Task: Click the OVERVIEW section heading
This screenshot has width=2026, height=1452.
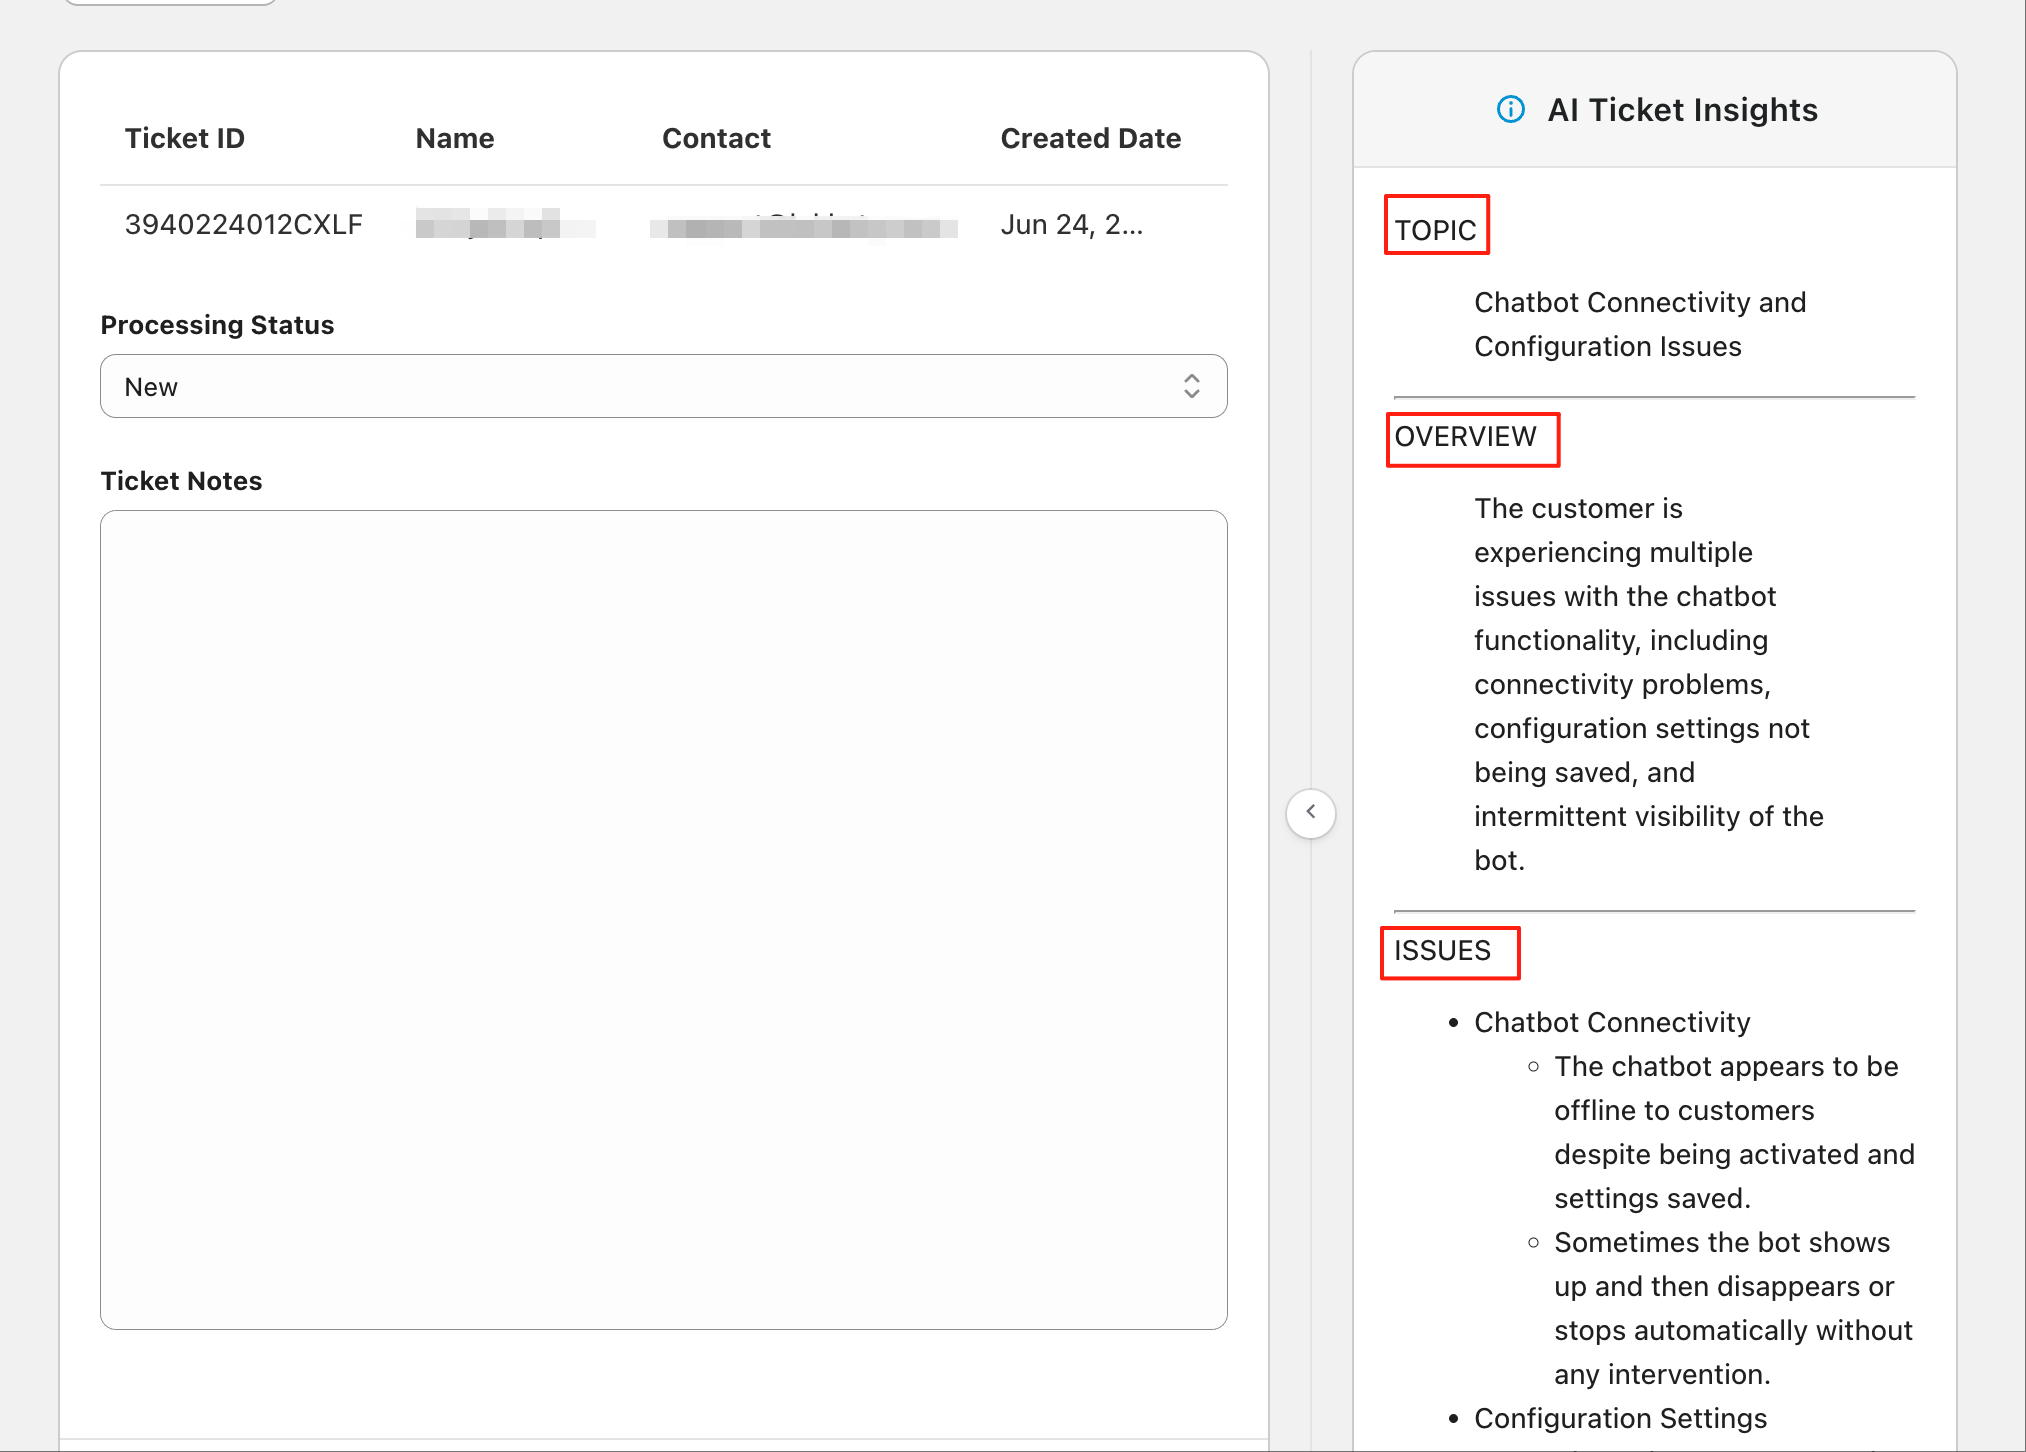Action: (x=1465, y=437)
